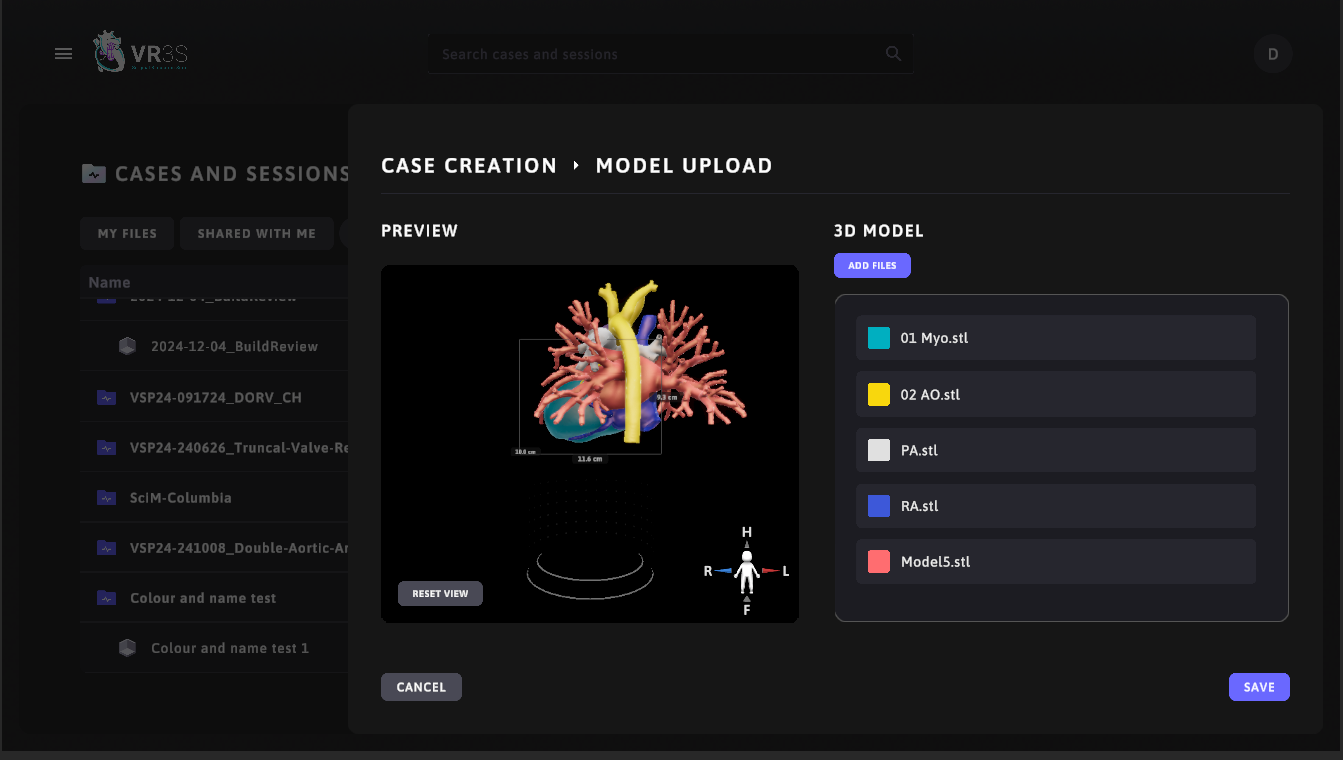Select the VSP24-091724_DORV_CH case folder

click(x=215, y=398)
